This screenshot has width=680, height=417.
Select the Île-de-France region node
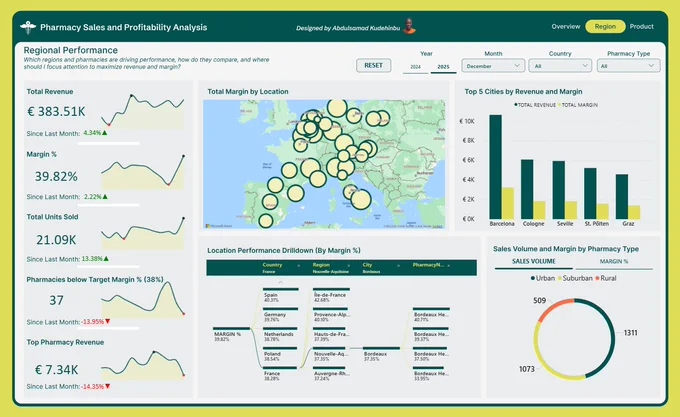point(331,295)
